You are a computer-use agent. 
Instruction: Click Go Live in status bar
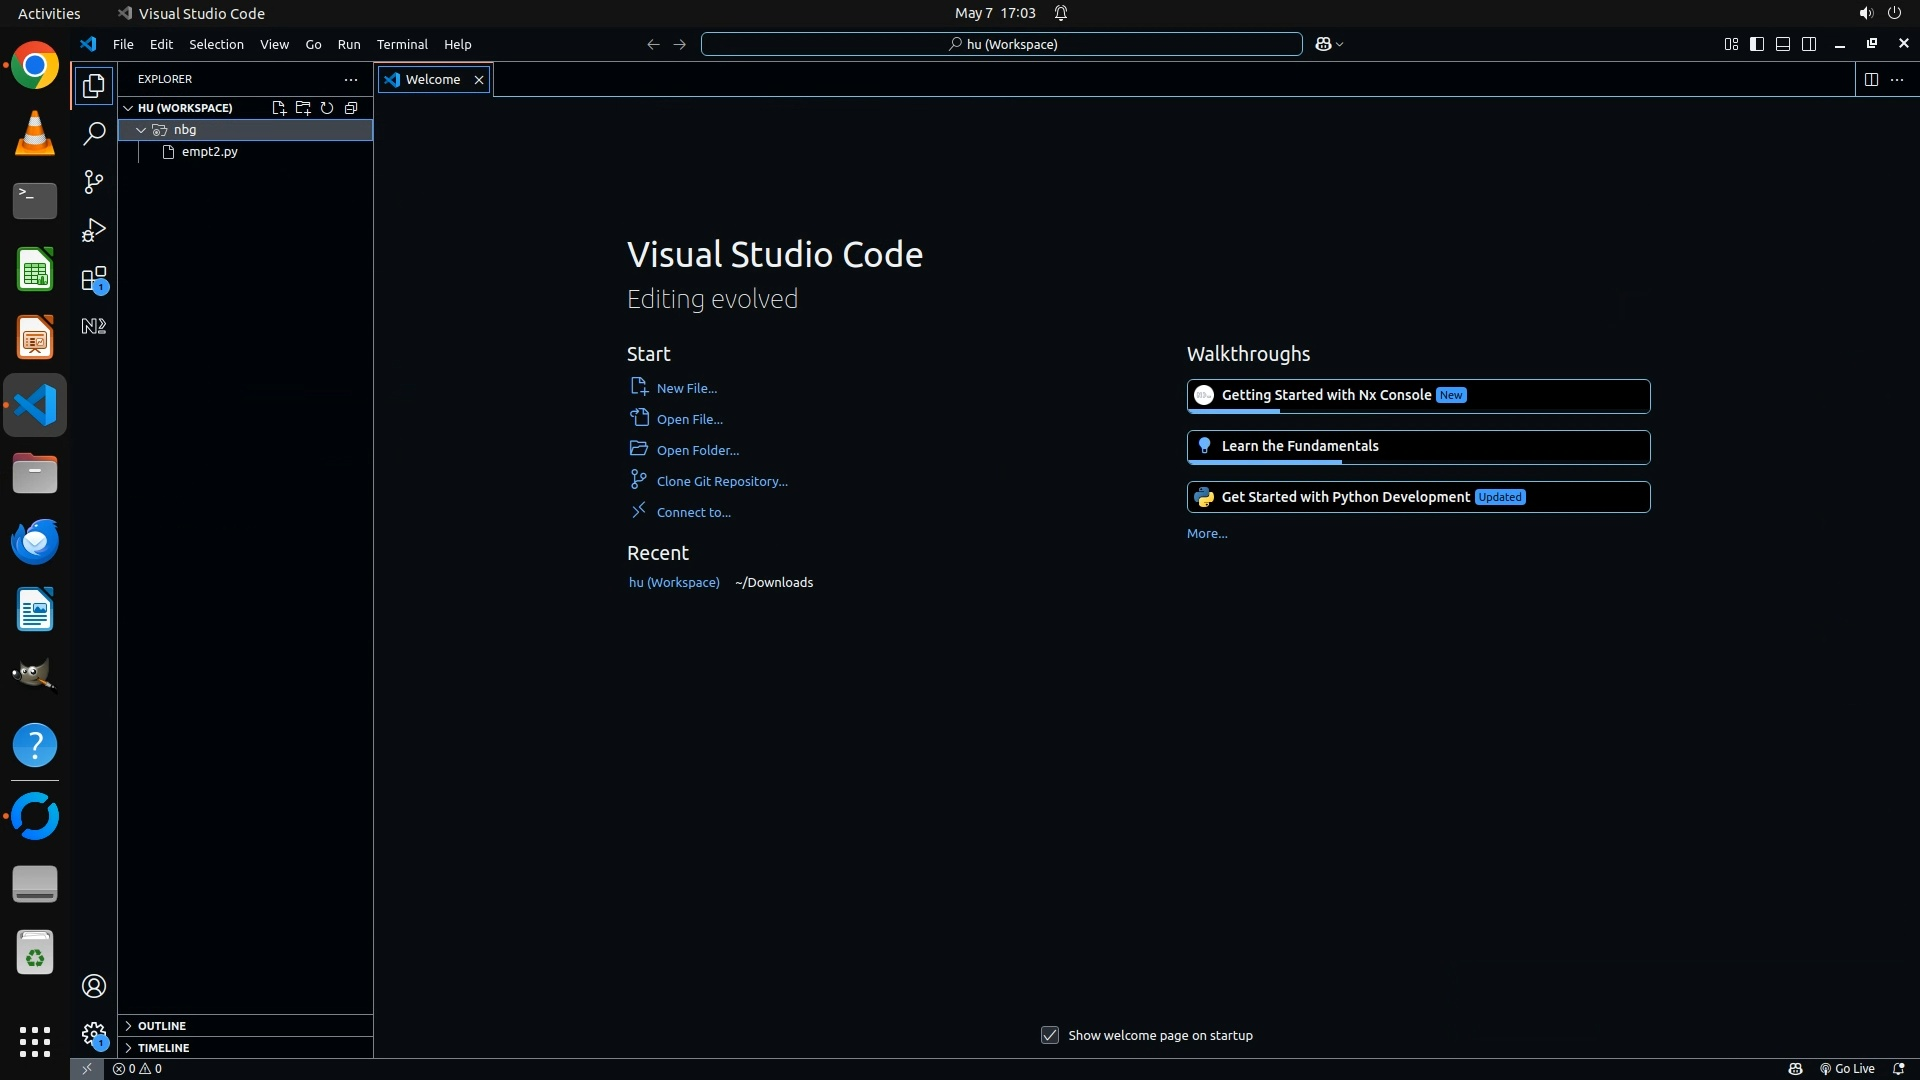(1847, 1069)
